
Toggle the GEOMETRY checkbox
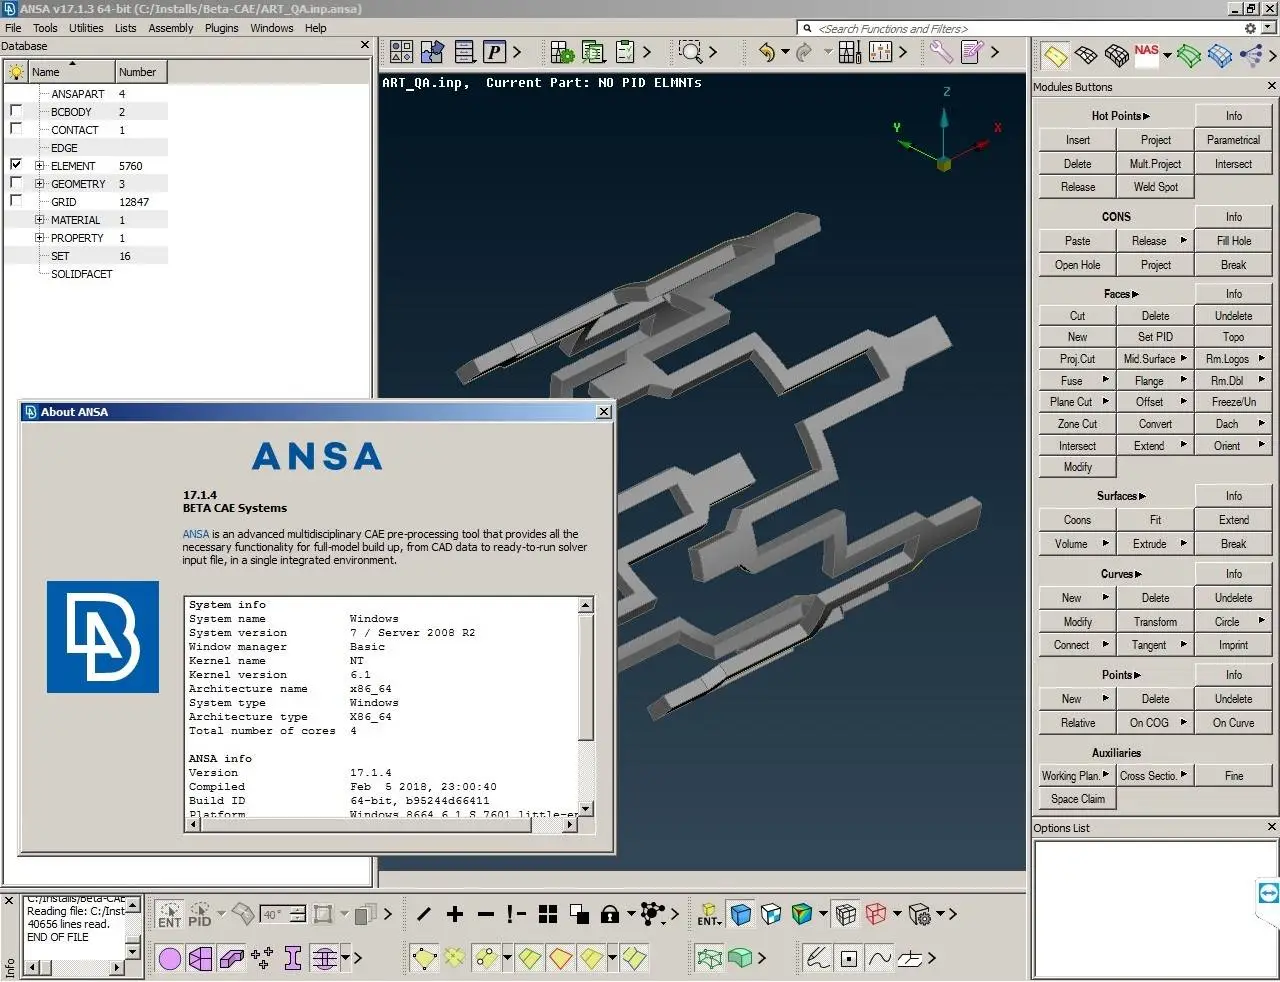16,183
